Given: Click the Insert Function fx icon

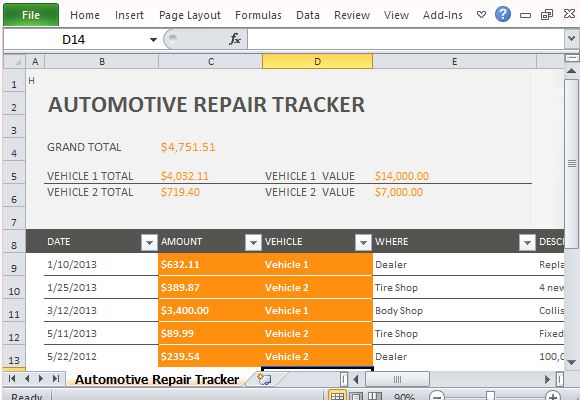Looking at the screenshot, I should click(x=235, y=39).
